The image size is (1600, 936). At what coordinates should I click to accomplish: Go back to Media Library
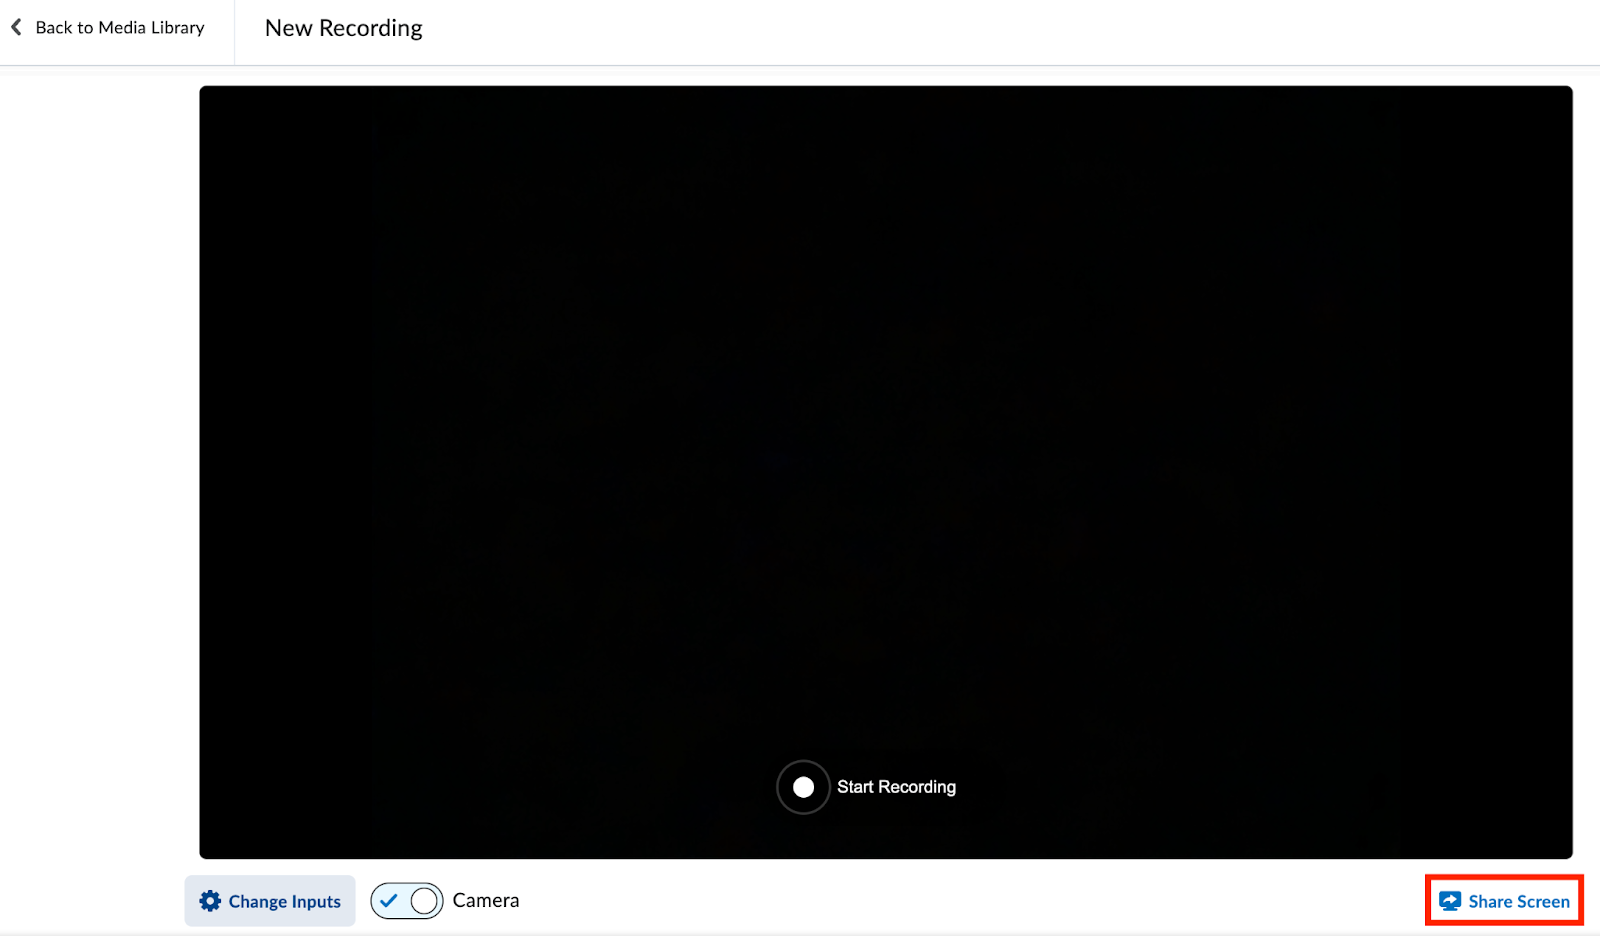click(108, 28)
